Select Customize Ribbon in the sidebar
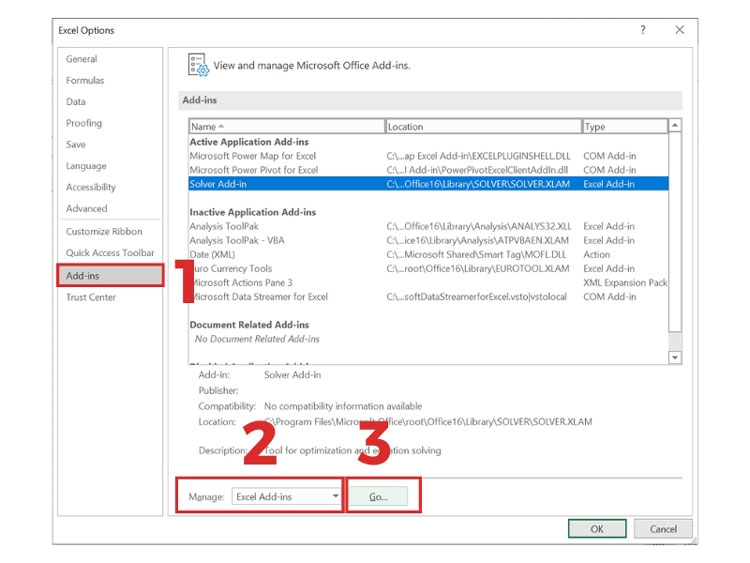The height and width of the screenshot is (563, 750). pos(104,232)
